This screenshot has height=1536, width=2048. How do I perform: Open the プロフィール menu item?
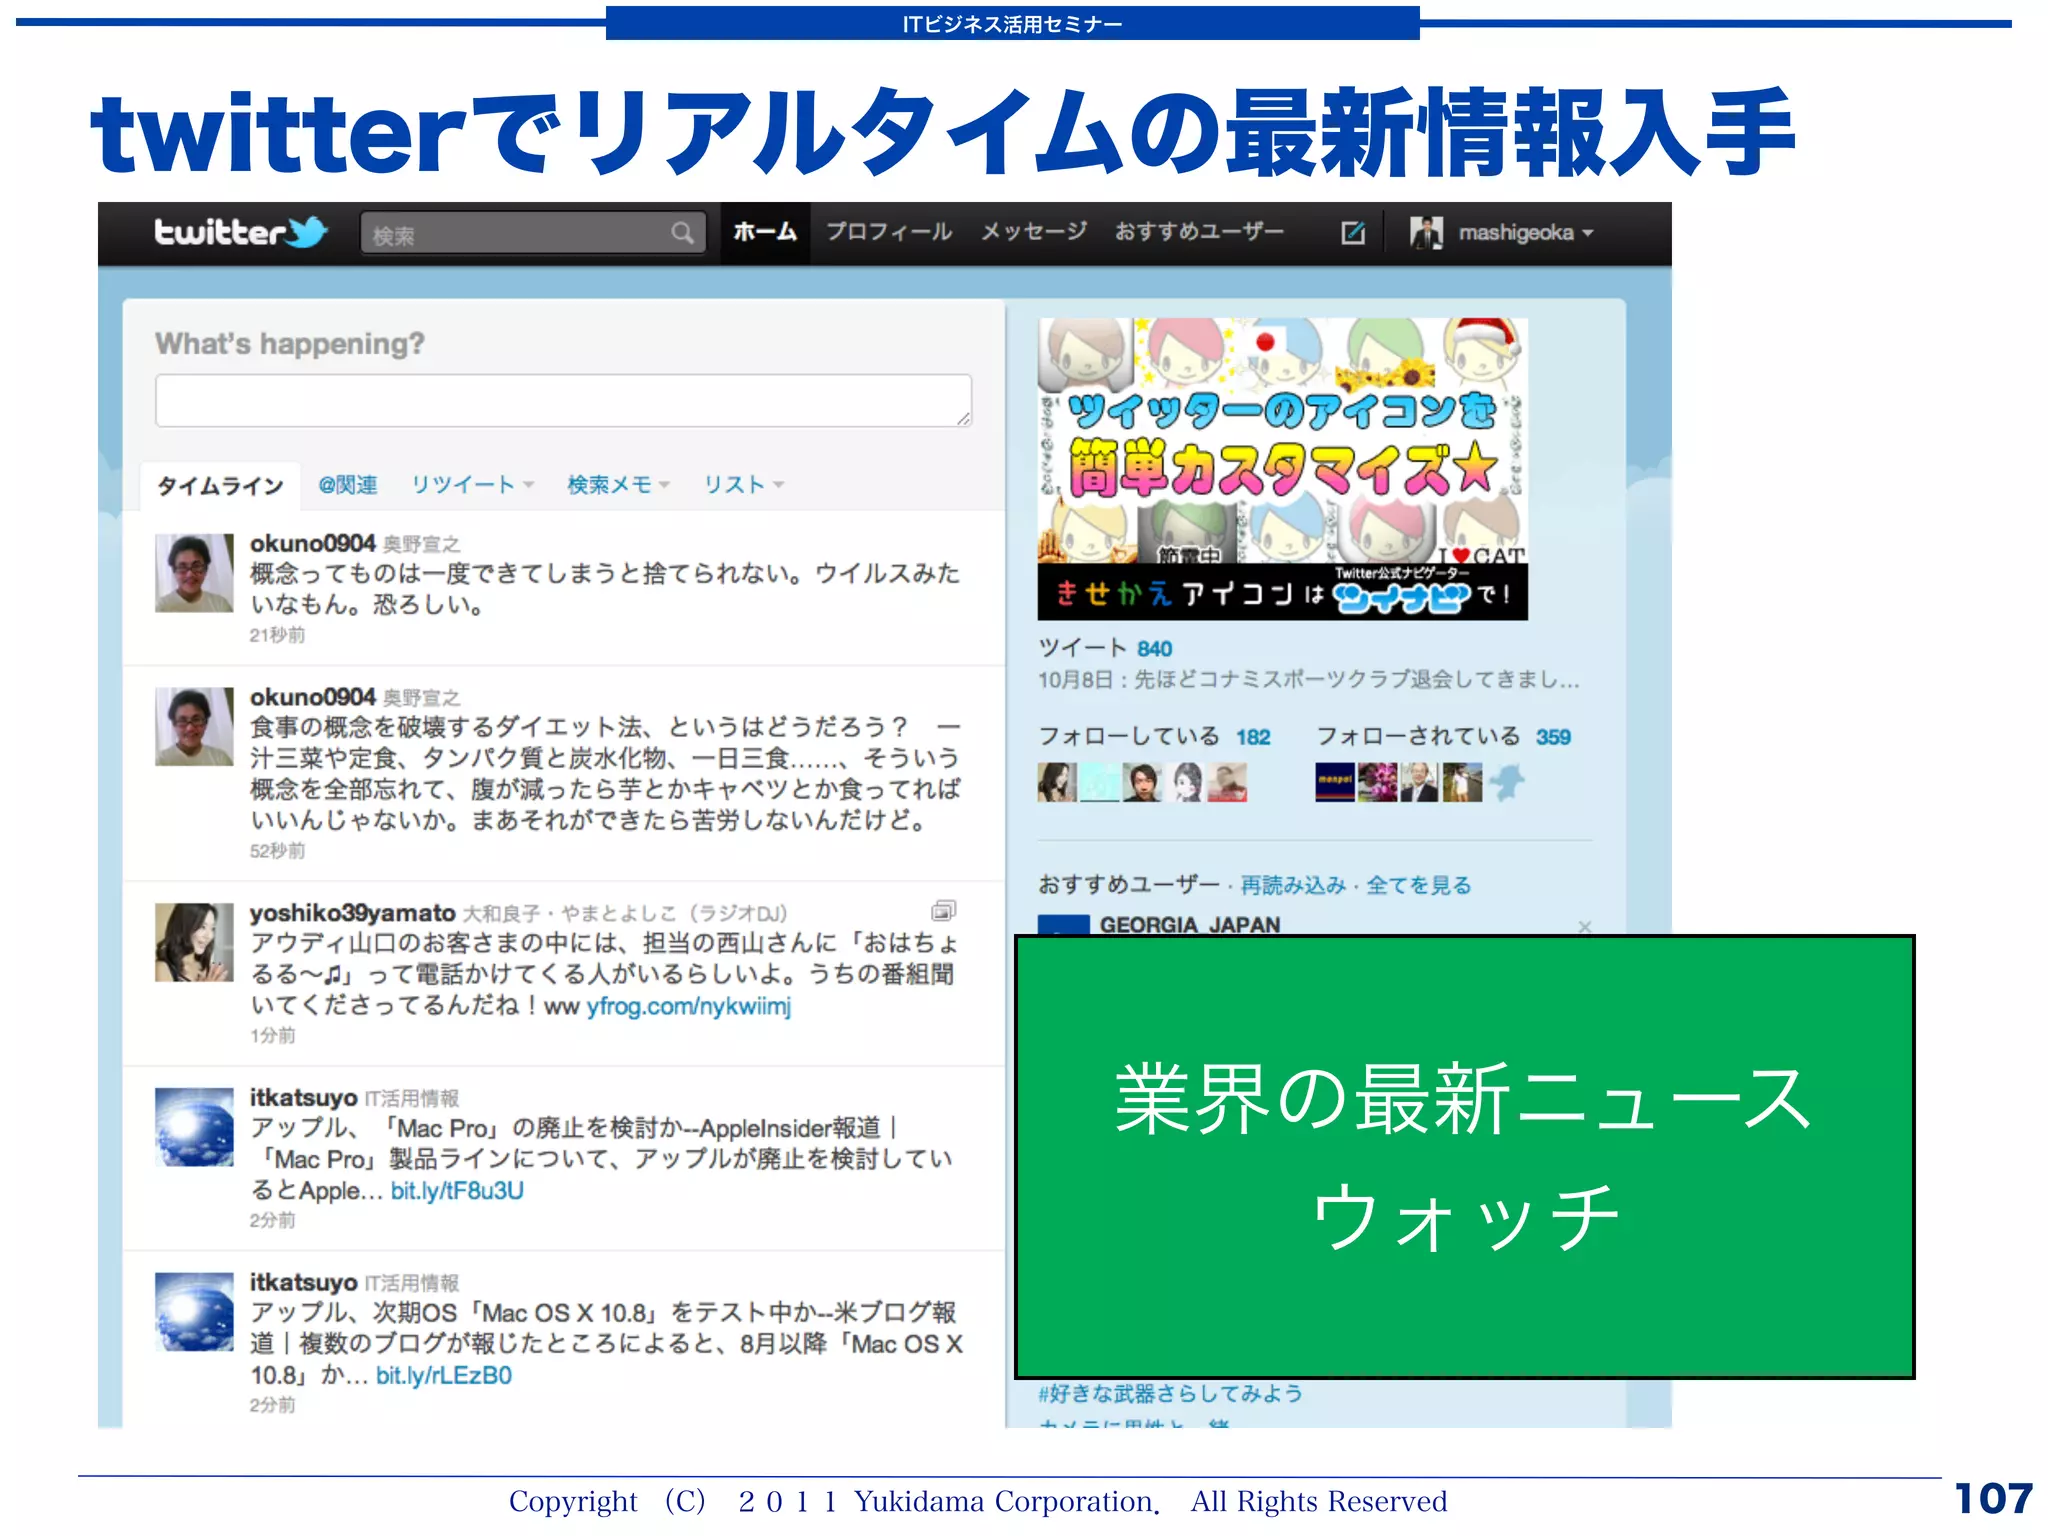point(889,232)
